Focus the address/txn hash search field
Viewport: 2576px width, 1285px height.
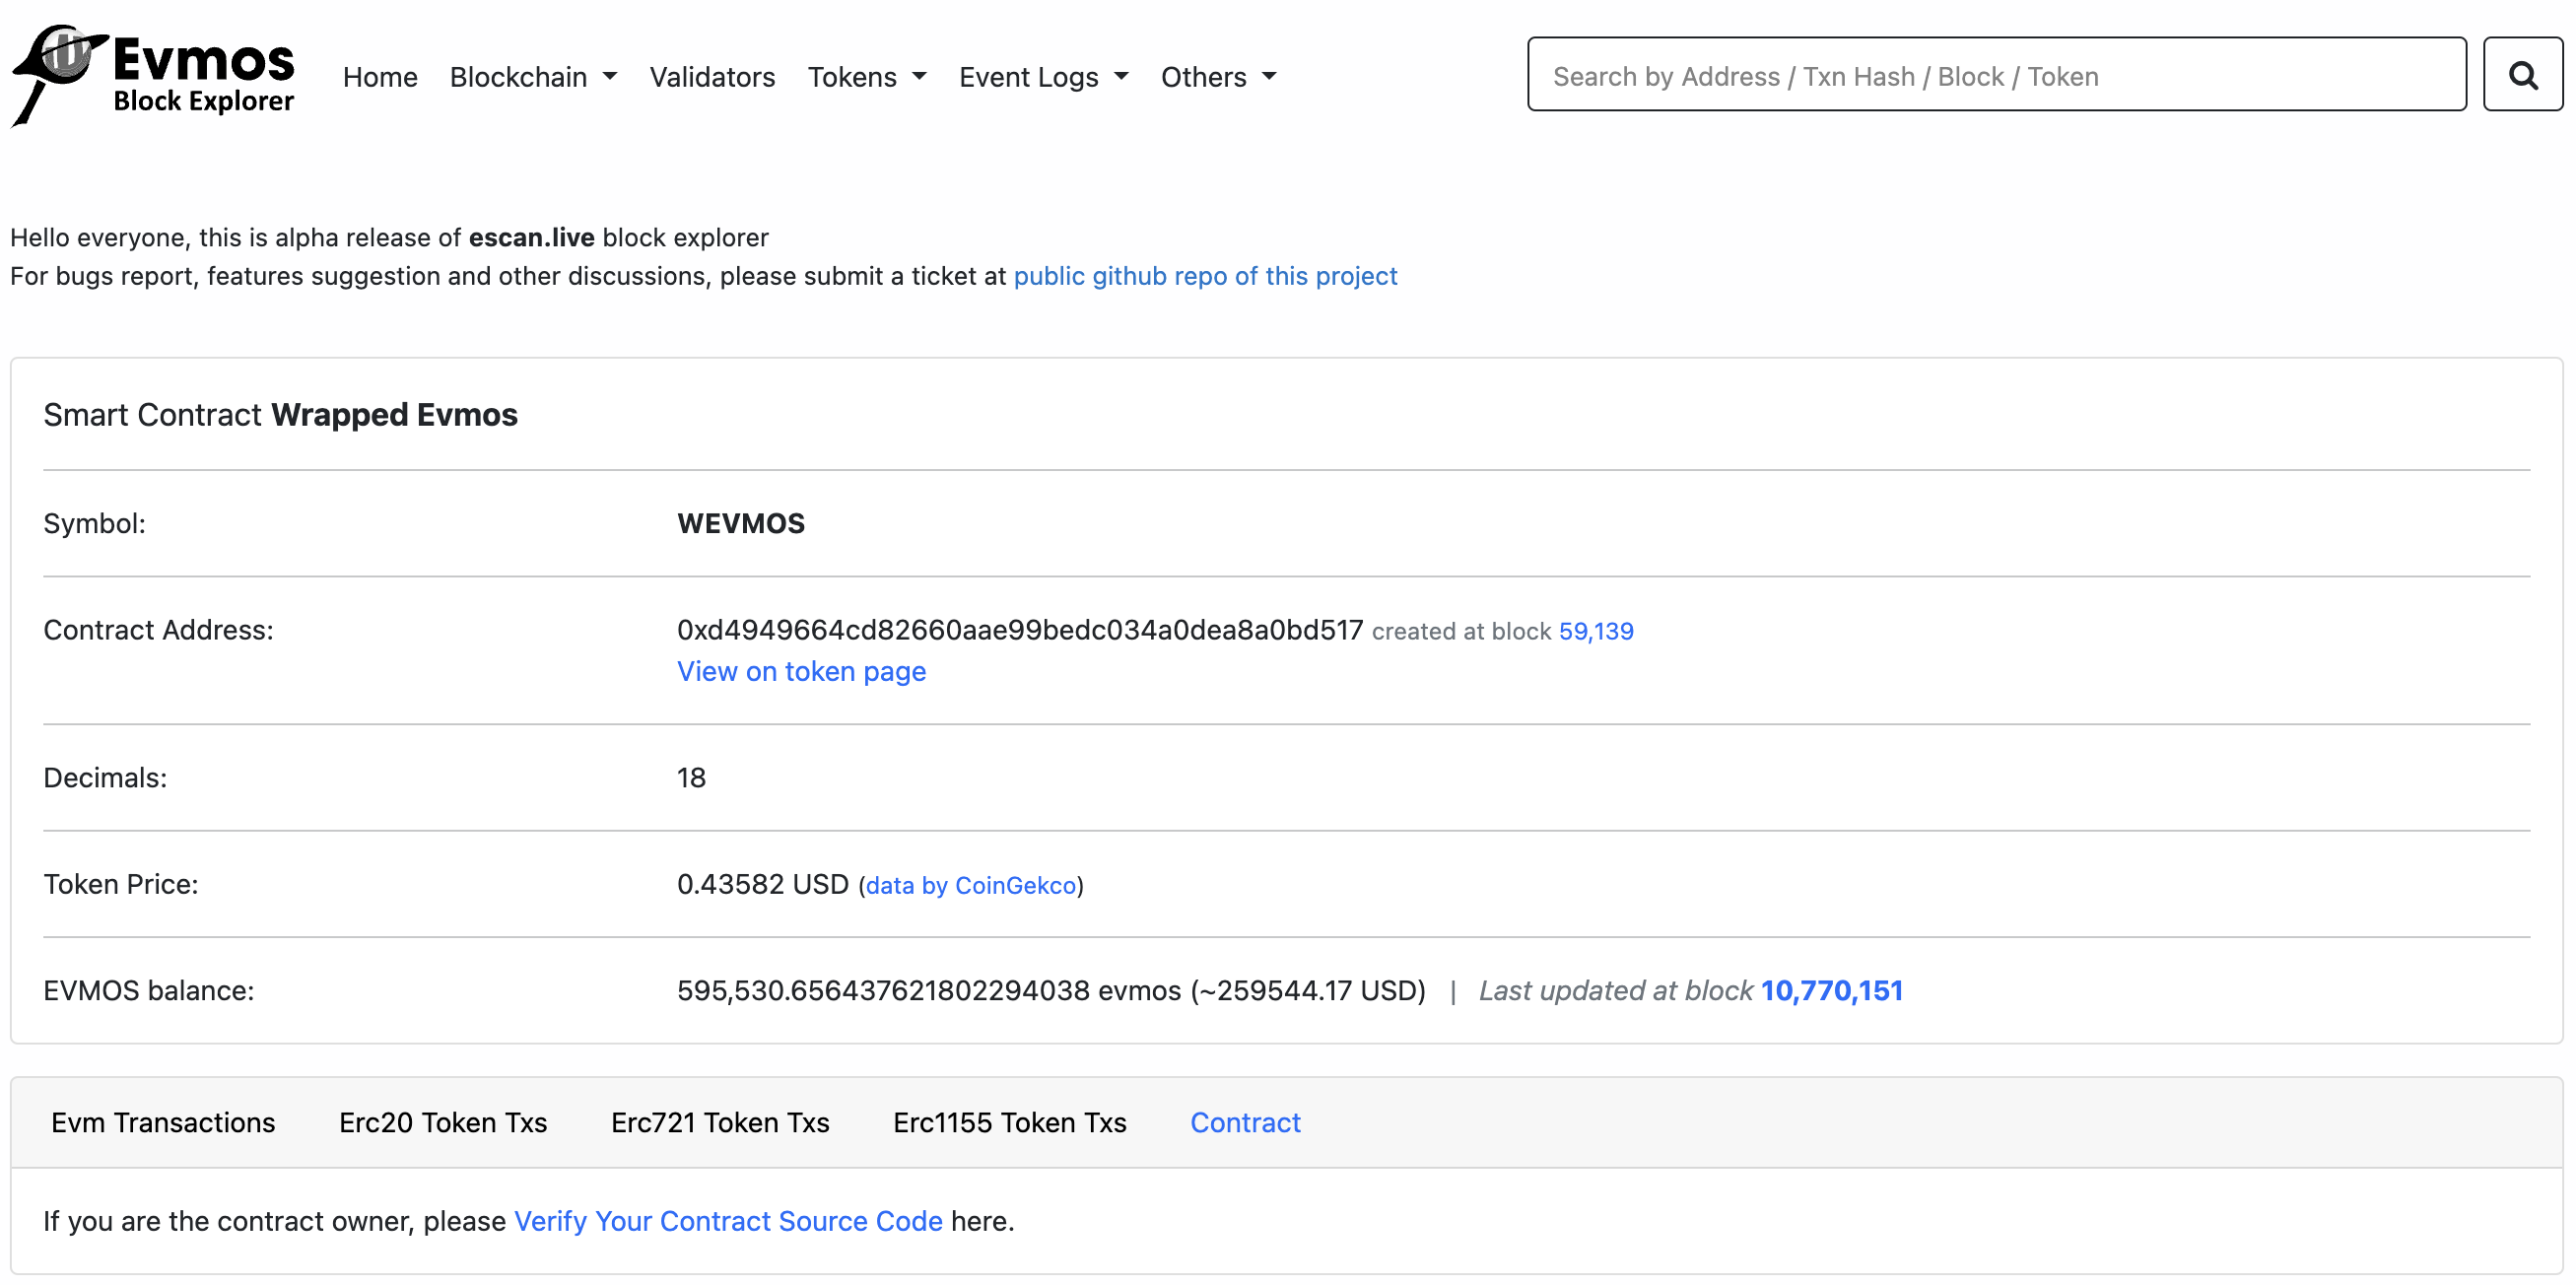(1995, 75)
